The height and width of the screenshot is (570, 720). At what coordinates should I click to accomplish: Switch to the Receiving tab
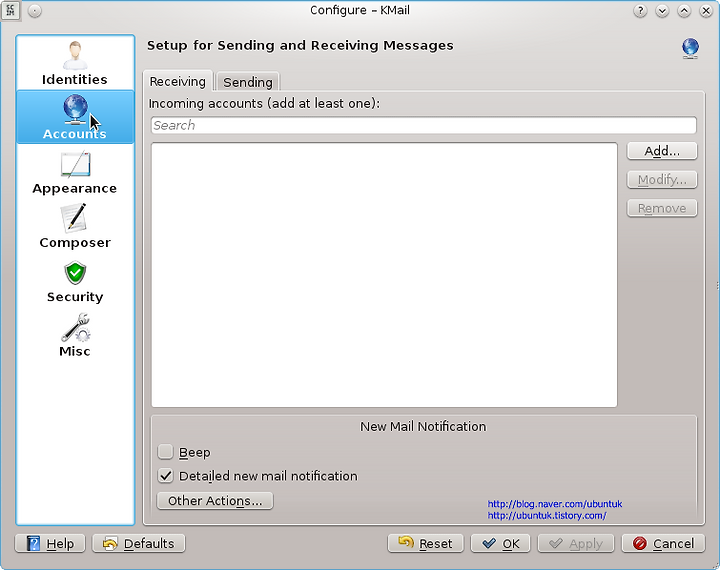click(178, 81)
